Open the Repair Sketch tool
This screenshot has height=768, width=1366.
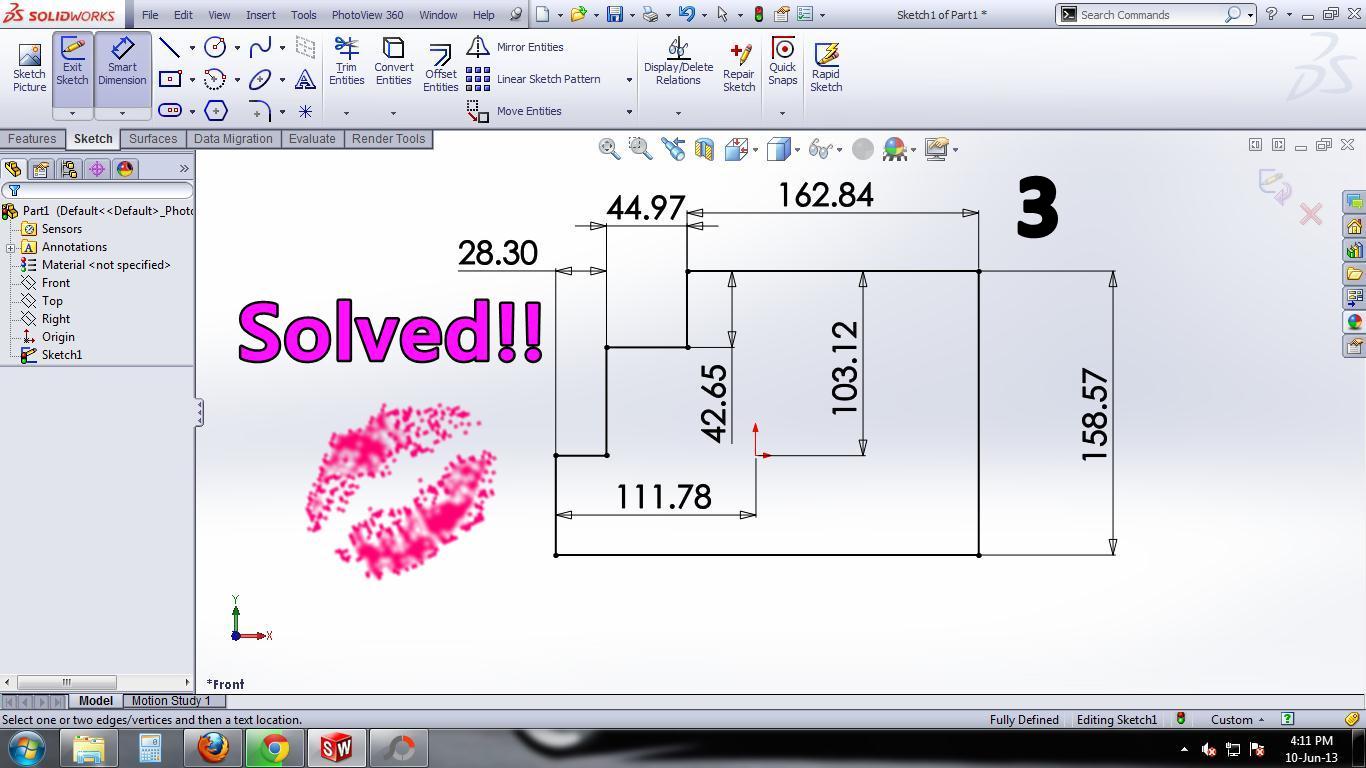tap(739, 67)
